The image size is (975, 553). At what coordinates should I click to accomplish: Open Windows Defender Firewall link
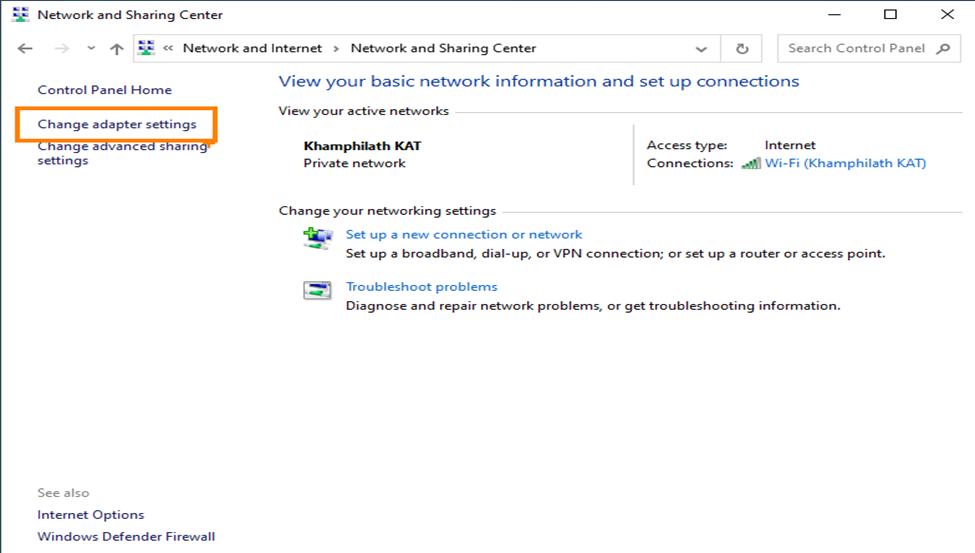[x=126, y=536]
